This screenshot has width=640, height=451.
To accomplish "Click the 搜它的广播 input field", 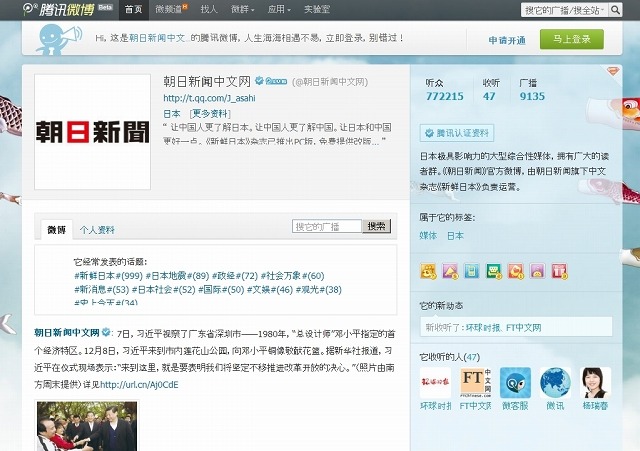I will click(327, 226).
